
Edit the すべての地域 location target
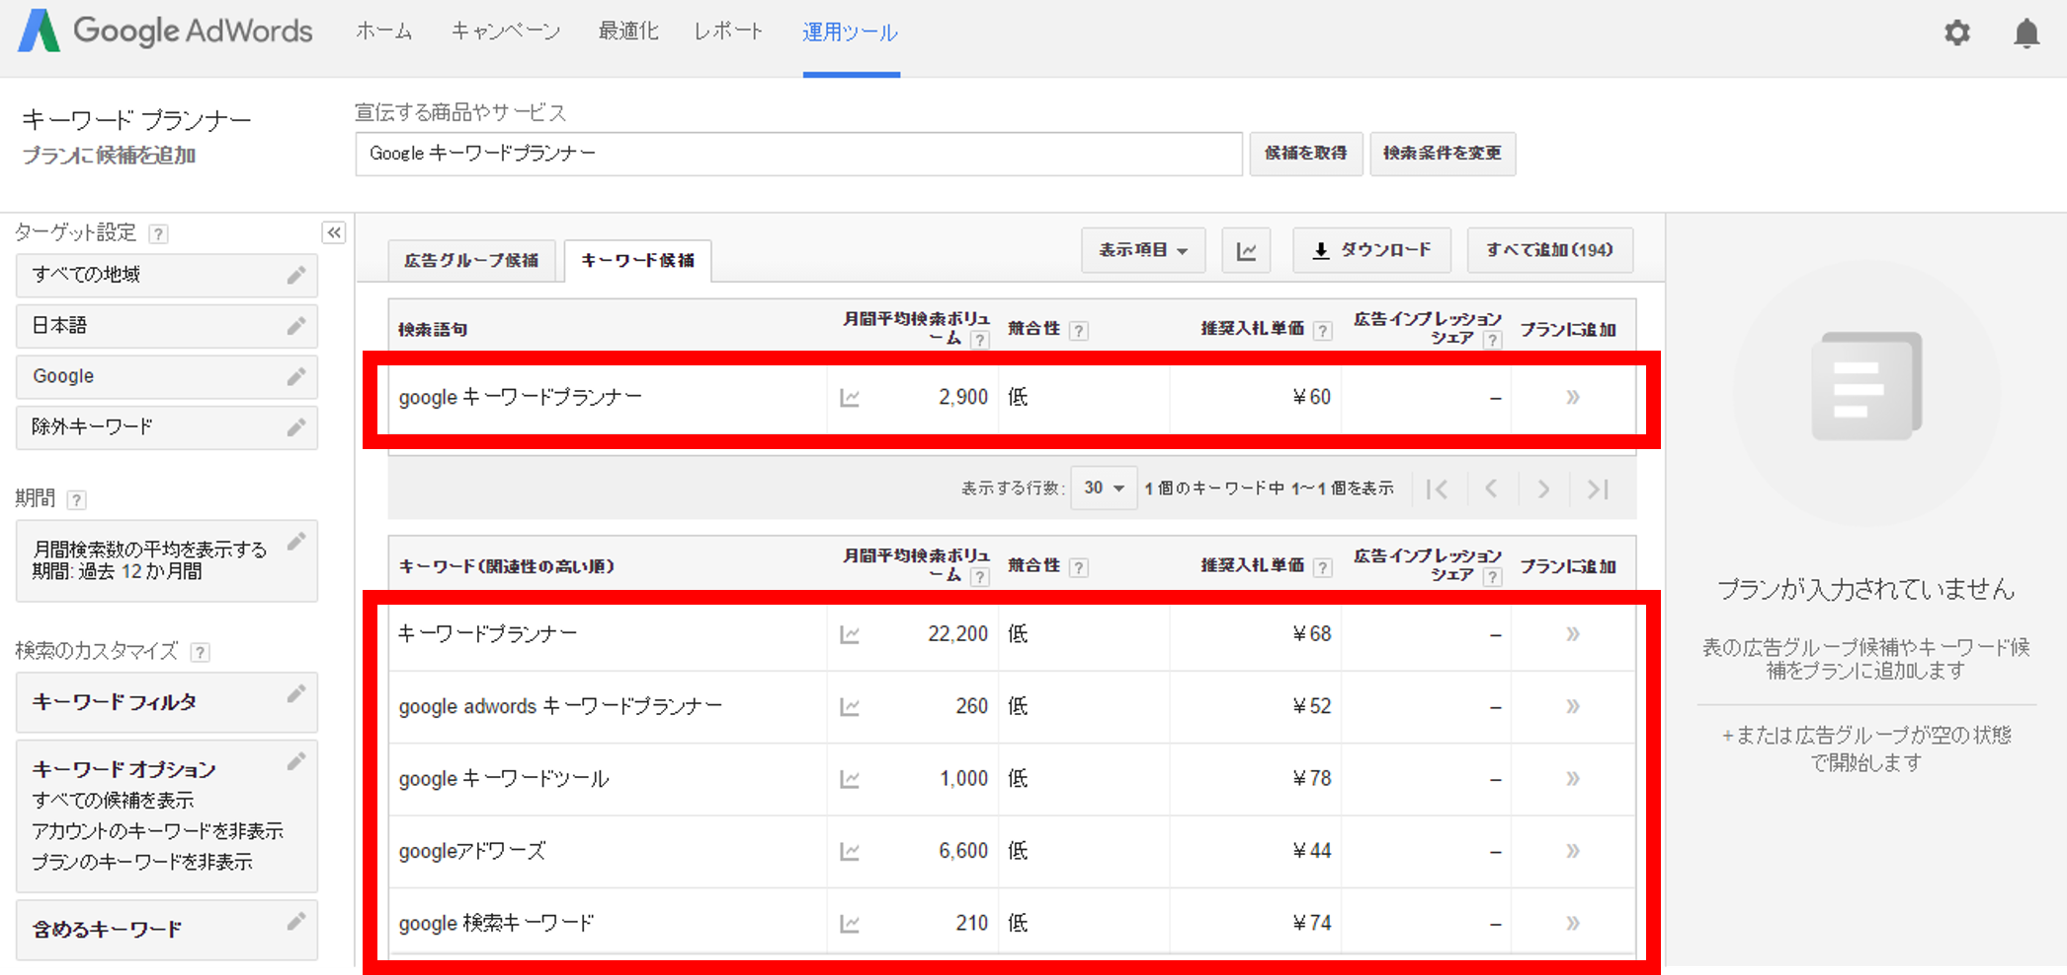tap(296, 275)
